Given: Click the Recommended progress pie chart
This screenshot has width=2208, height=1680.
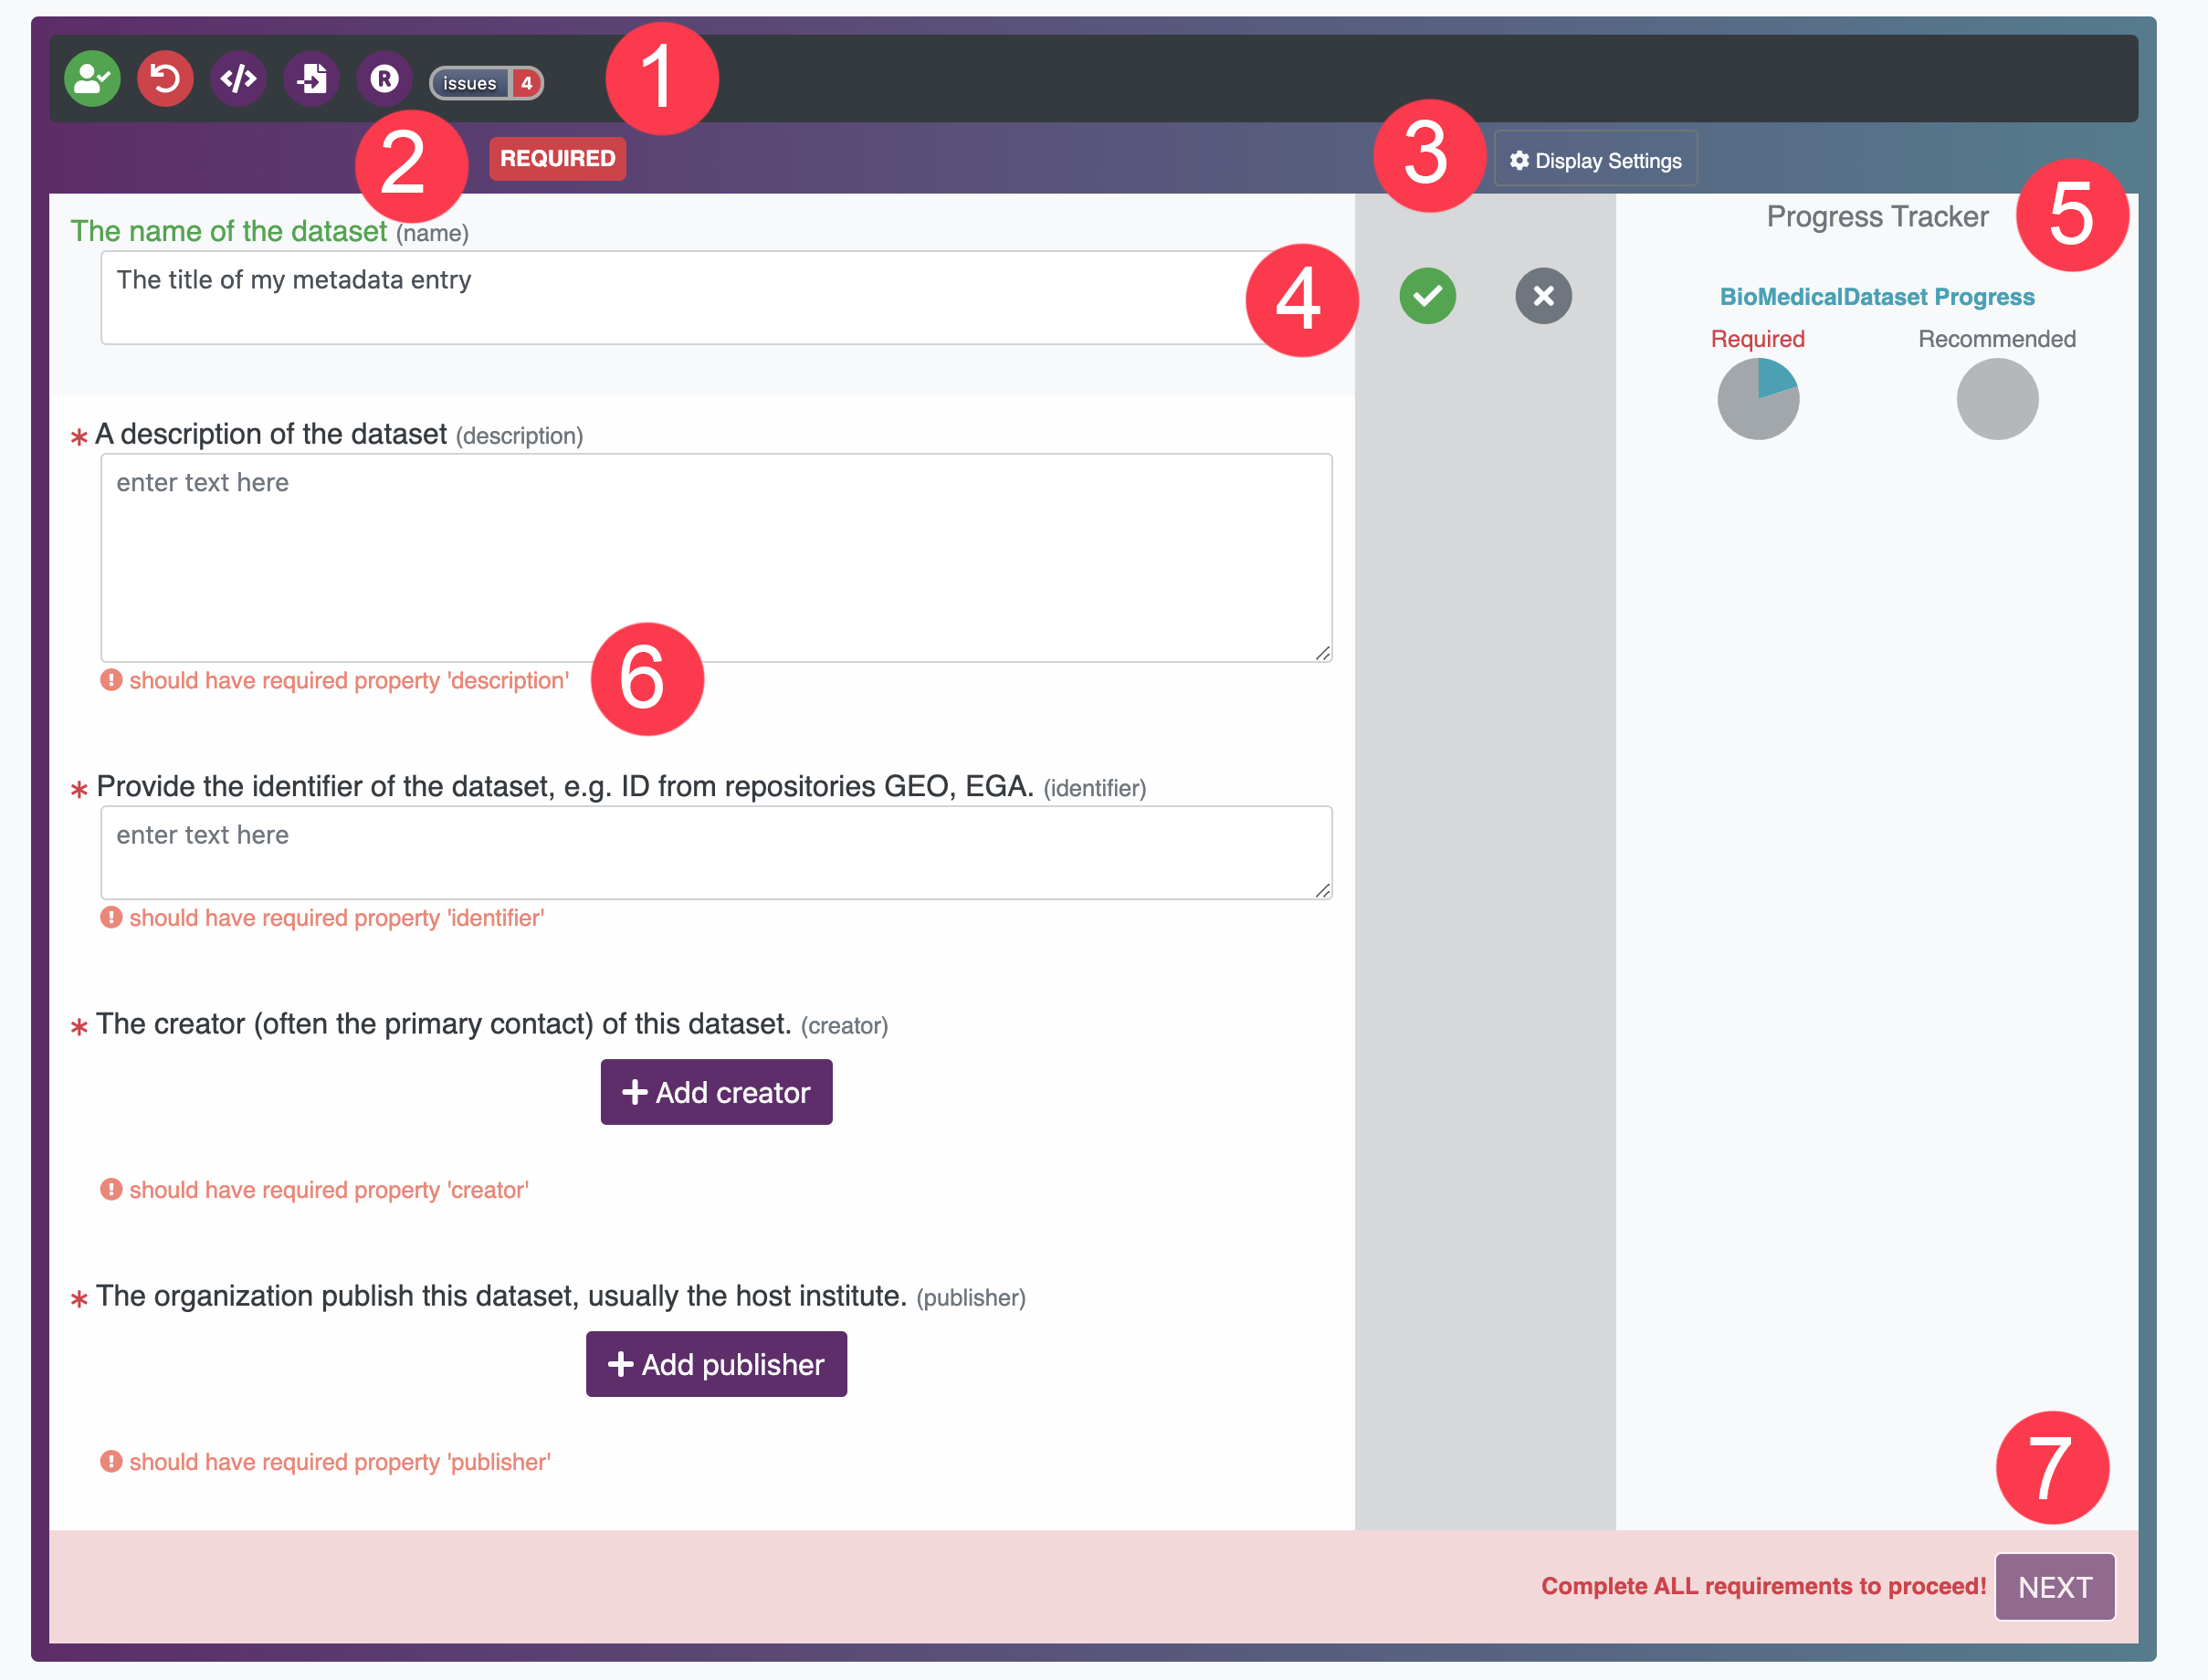Looking at the screenshot, I should (x=1997, y=399).
